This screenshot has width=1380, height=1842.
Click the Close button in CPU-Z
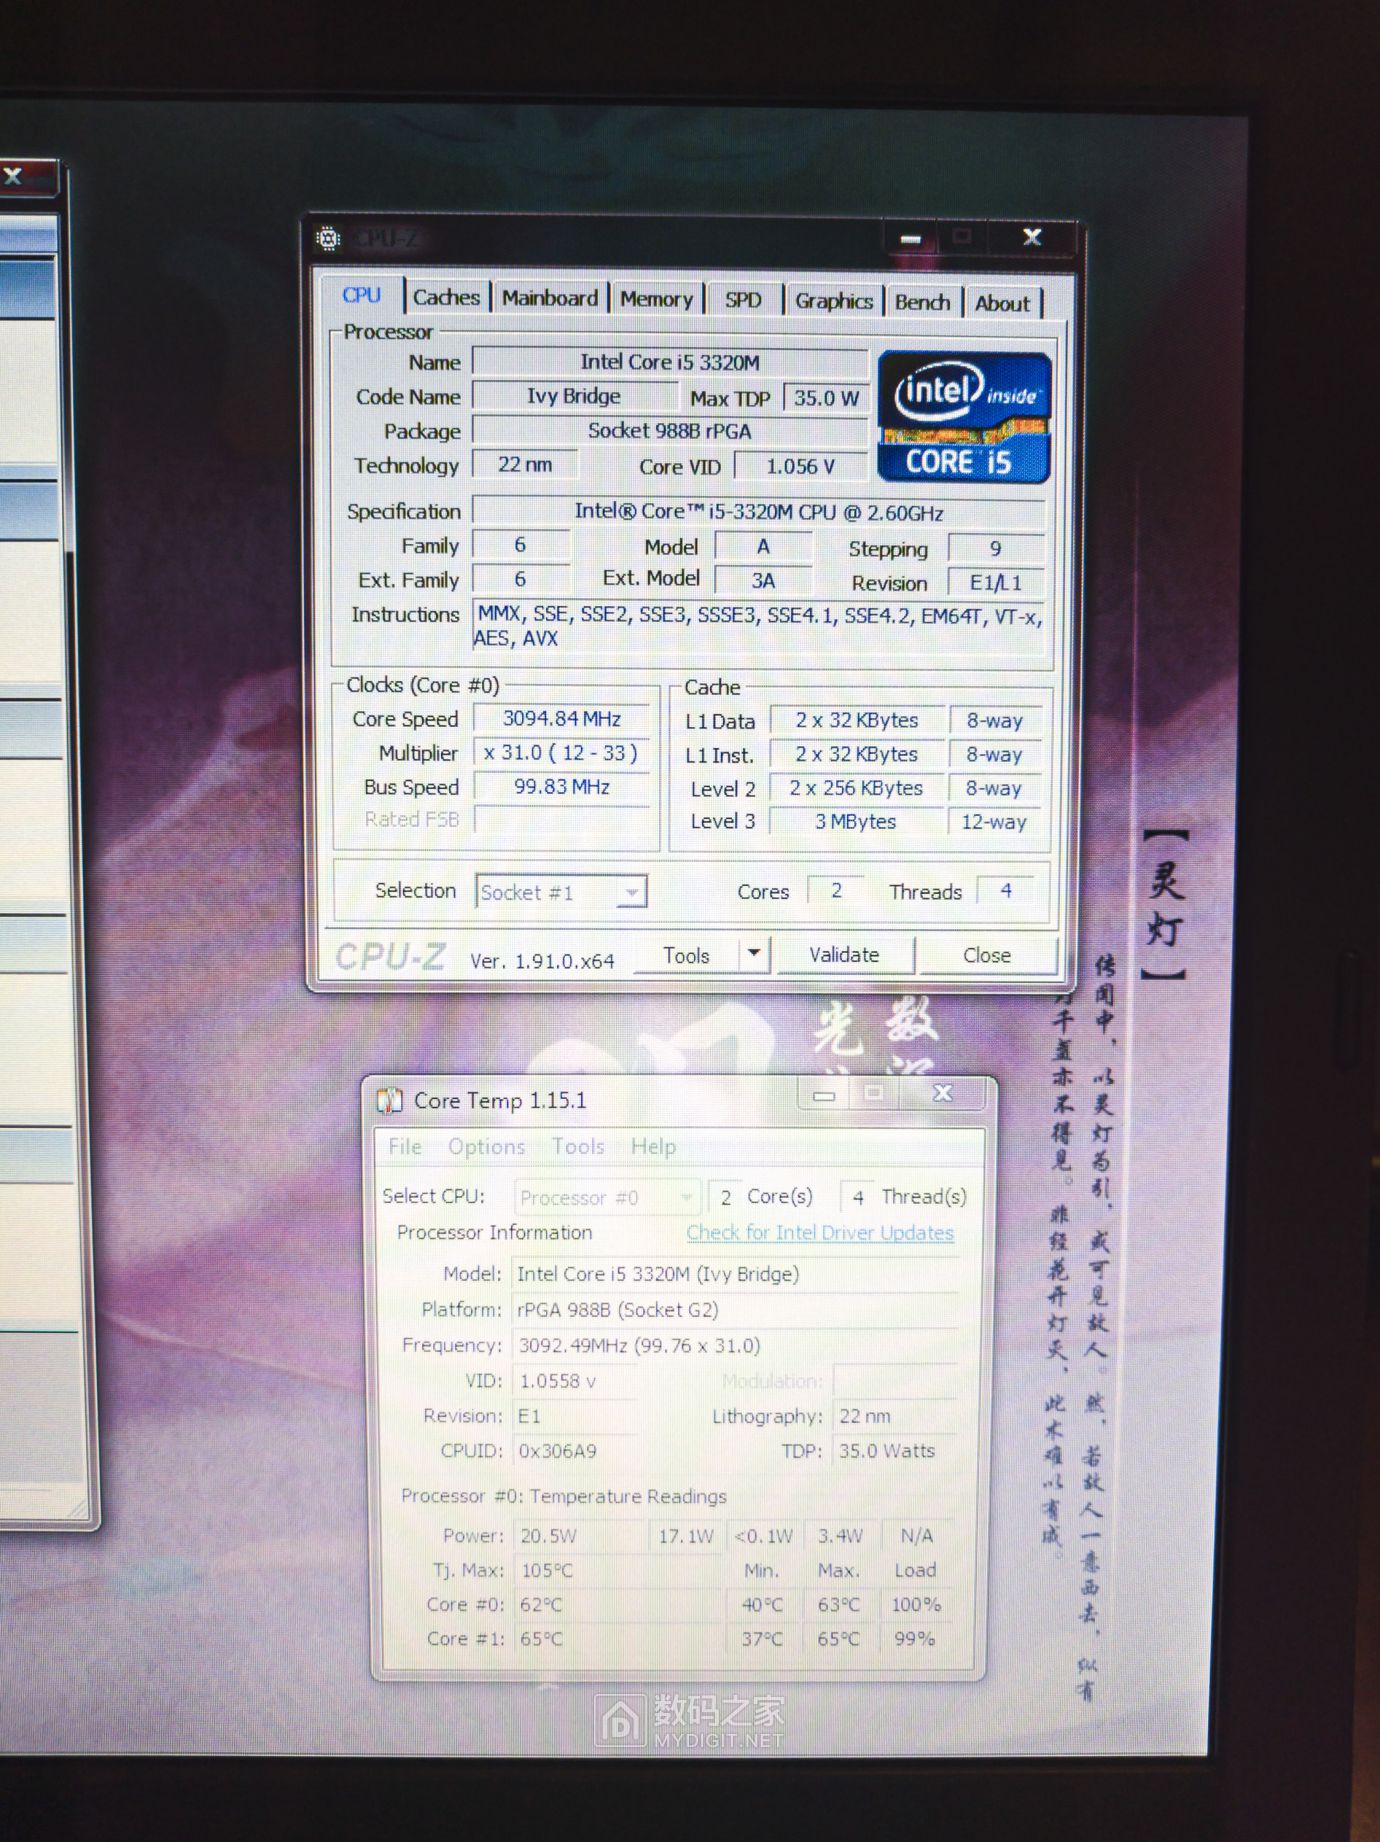coord(987,955)
